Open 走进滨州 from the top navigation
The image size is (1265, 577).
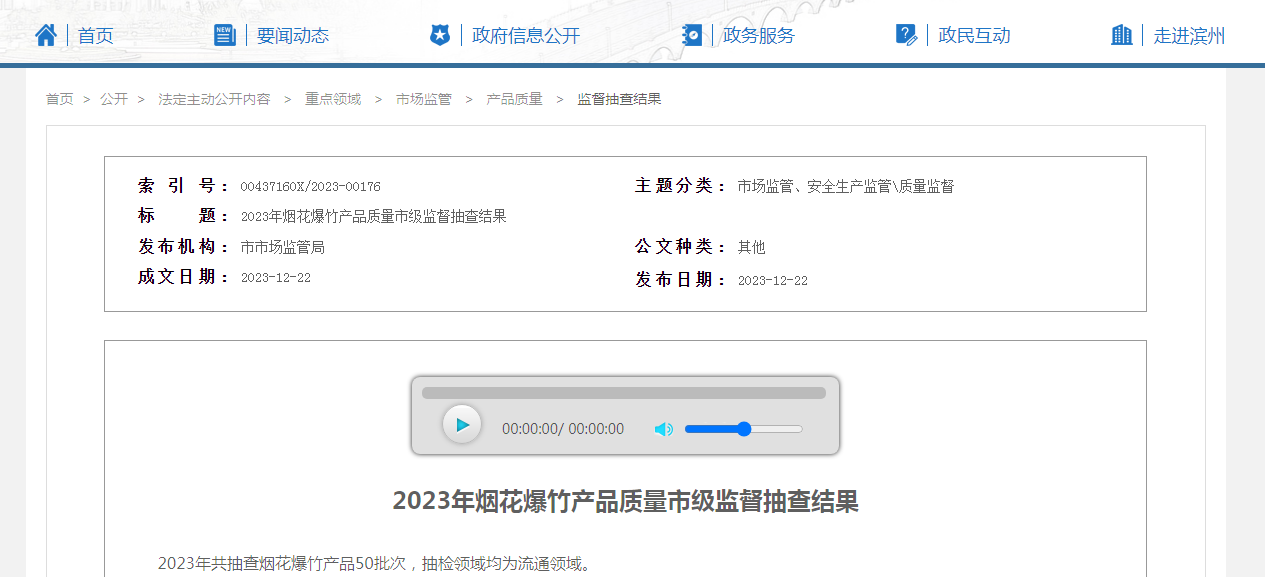pos(1189,36)
